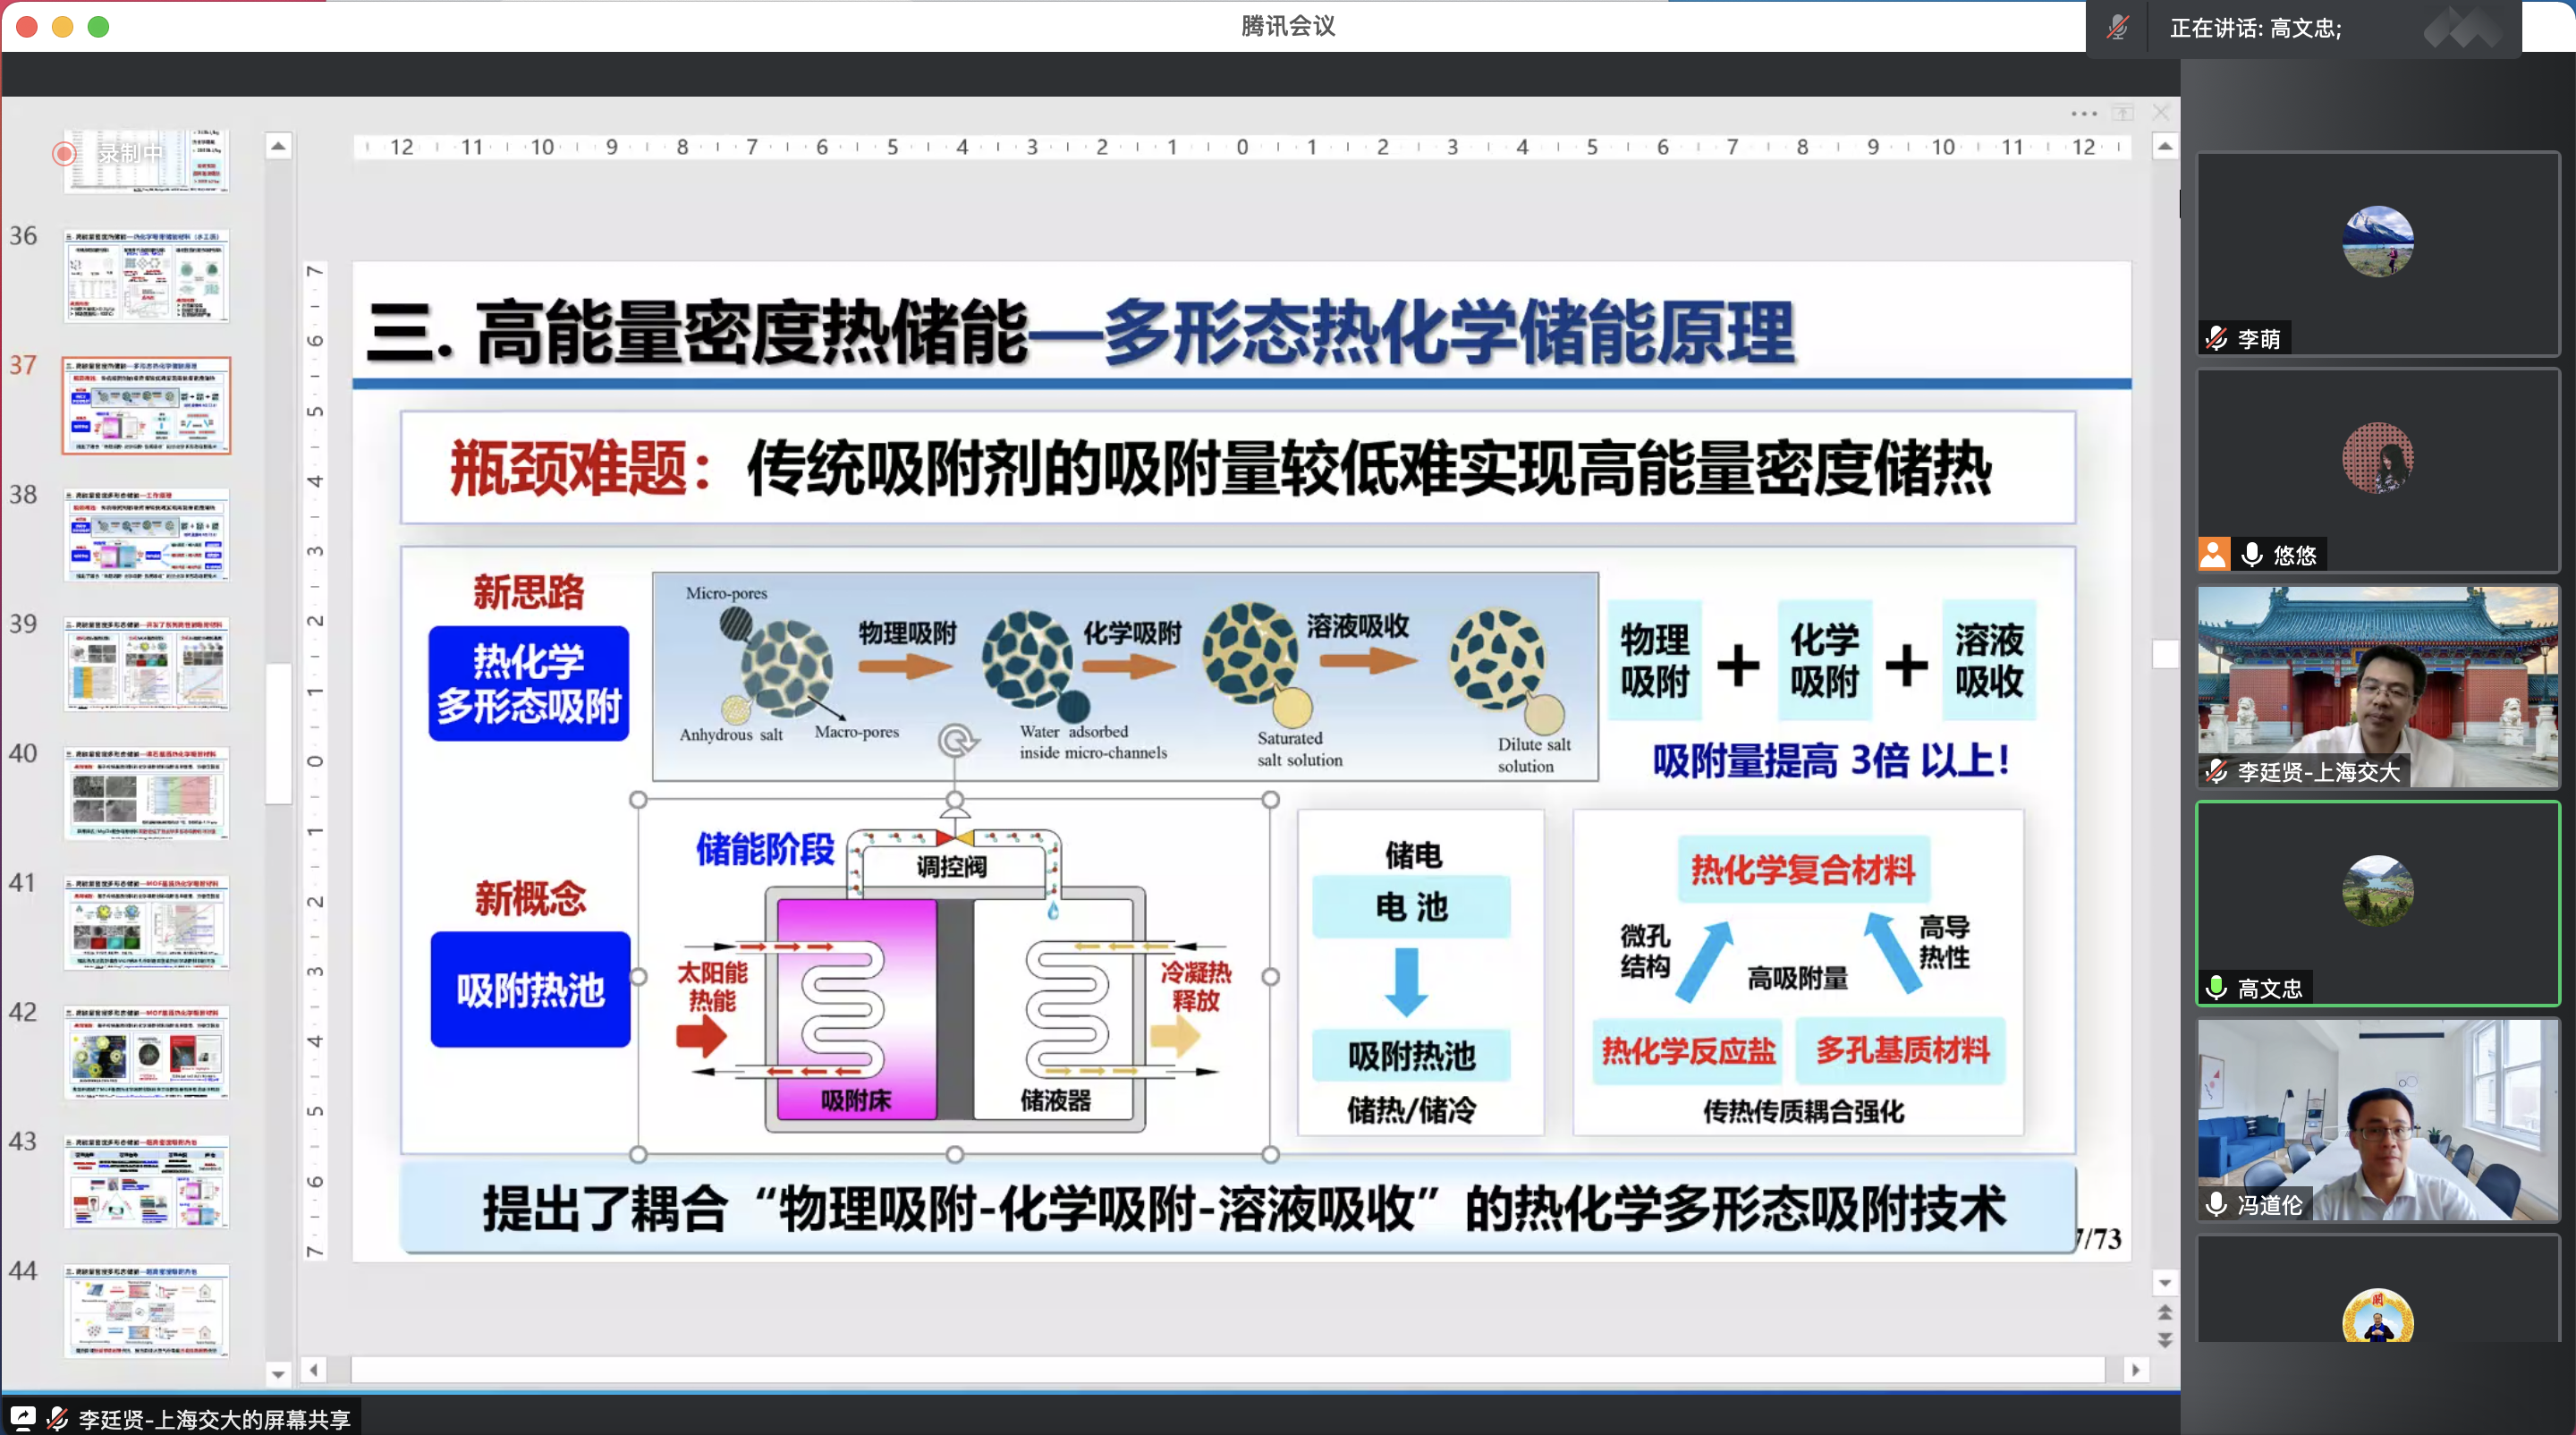Click the three-dots more options icon

(2083, 113)
